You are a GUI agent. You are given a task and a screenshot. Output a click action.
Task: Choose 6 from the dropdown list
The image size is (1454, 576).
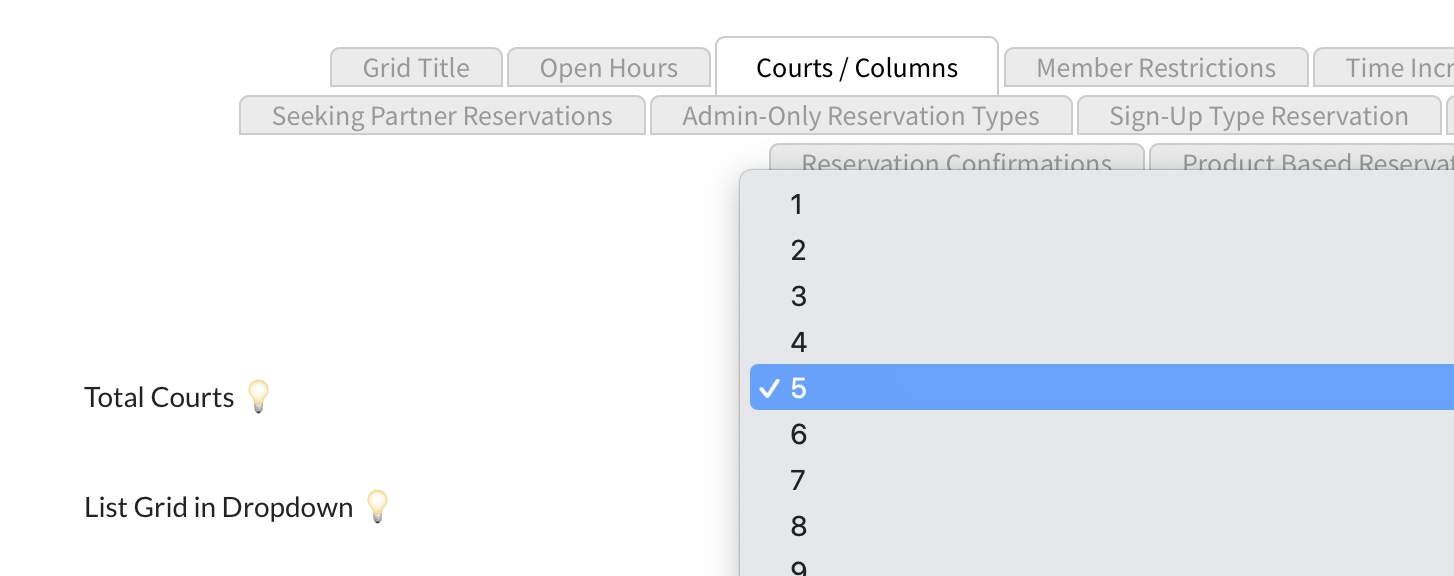(x=797, y=435)
